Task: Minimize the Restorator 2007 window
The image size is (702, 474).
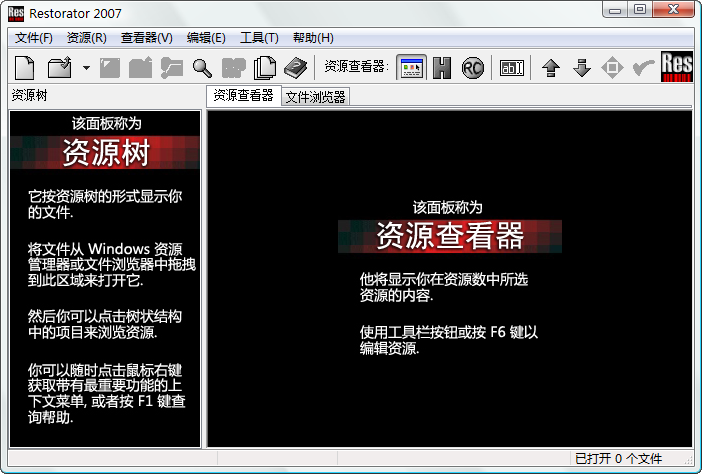Action: (x=615, y=9)
